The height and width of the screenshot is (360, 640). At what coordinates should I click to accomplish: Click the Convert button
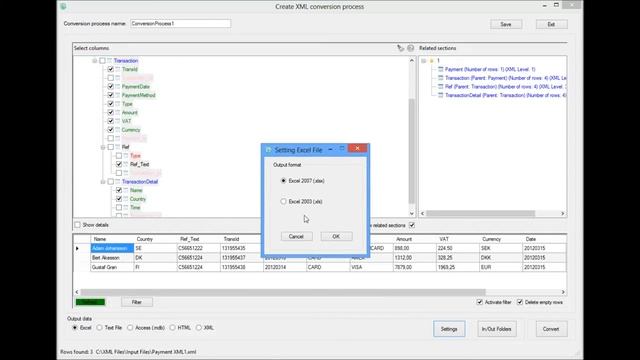[x=551, y=329]
